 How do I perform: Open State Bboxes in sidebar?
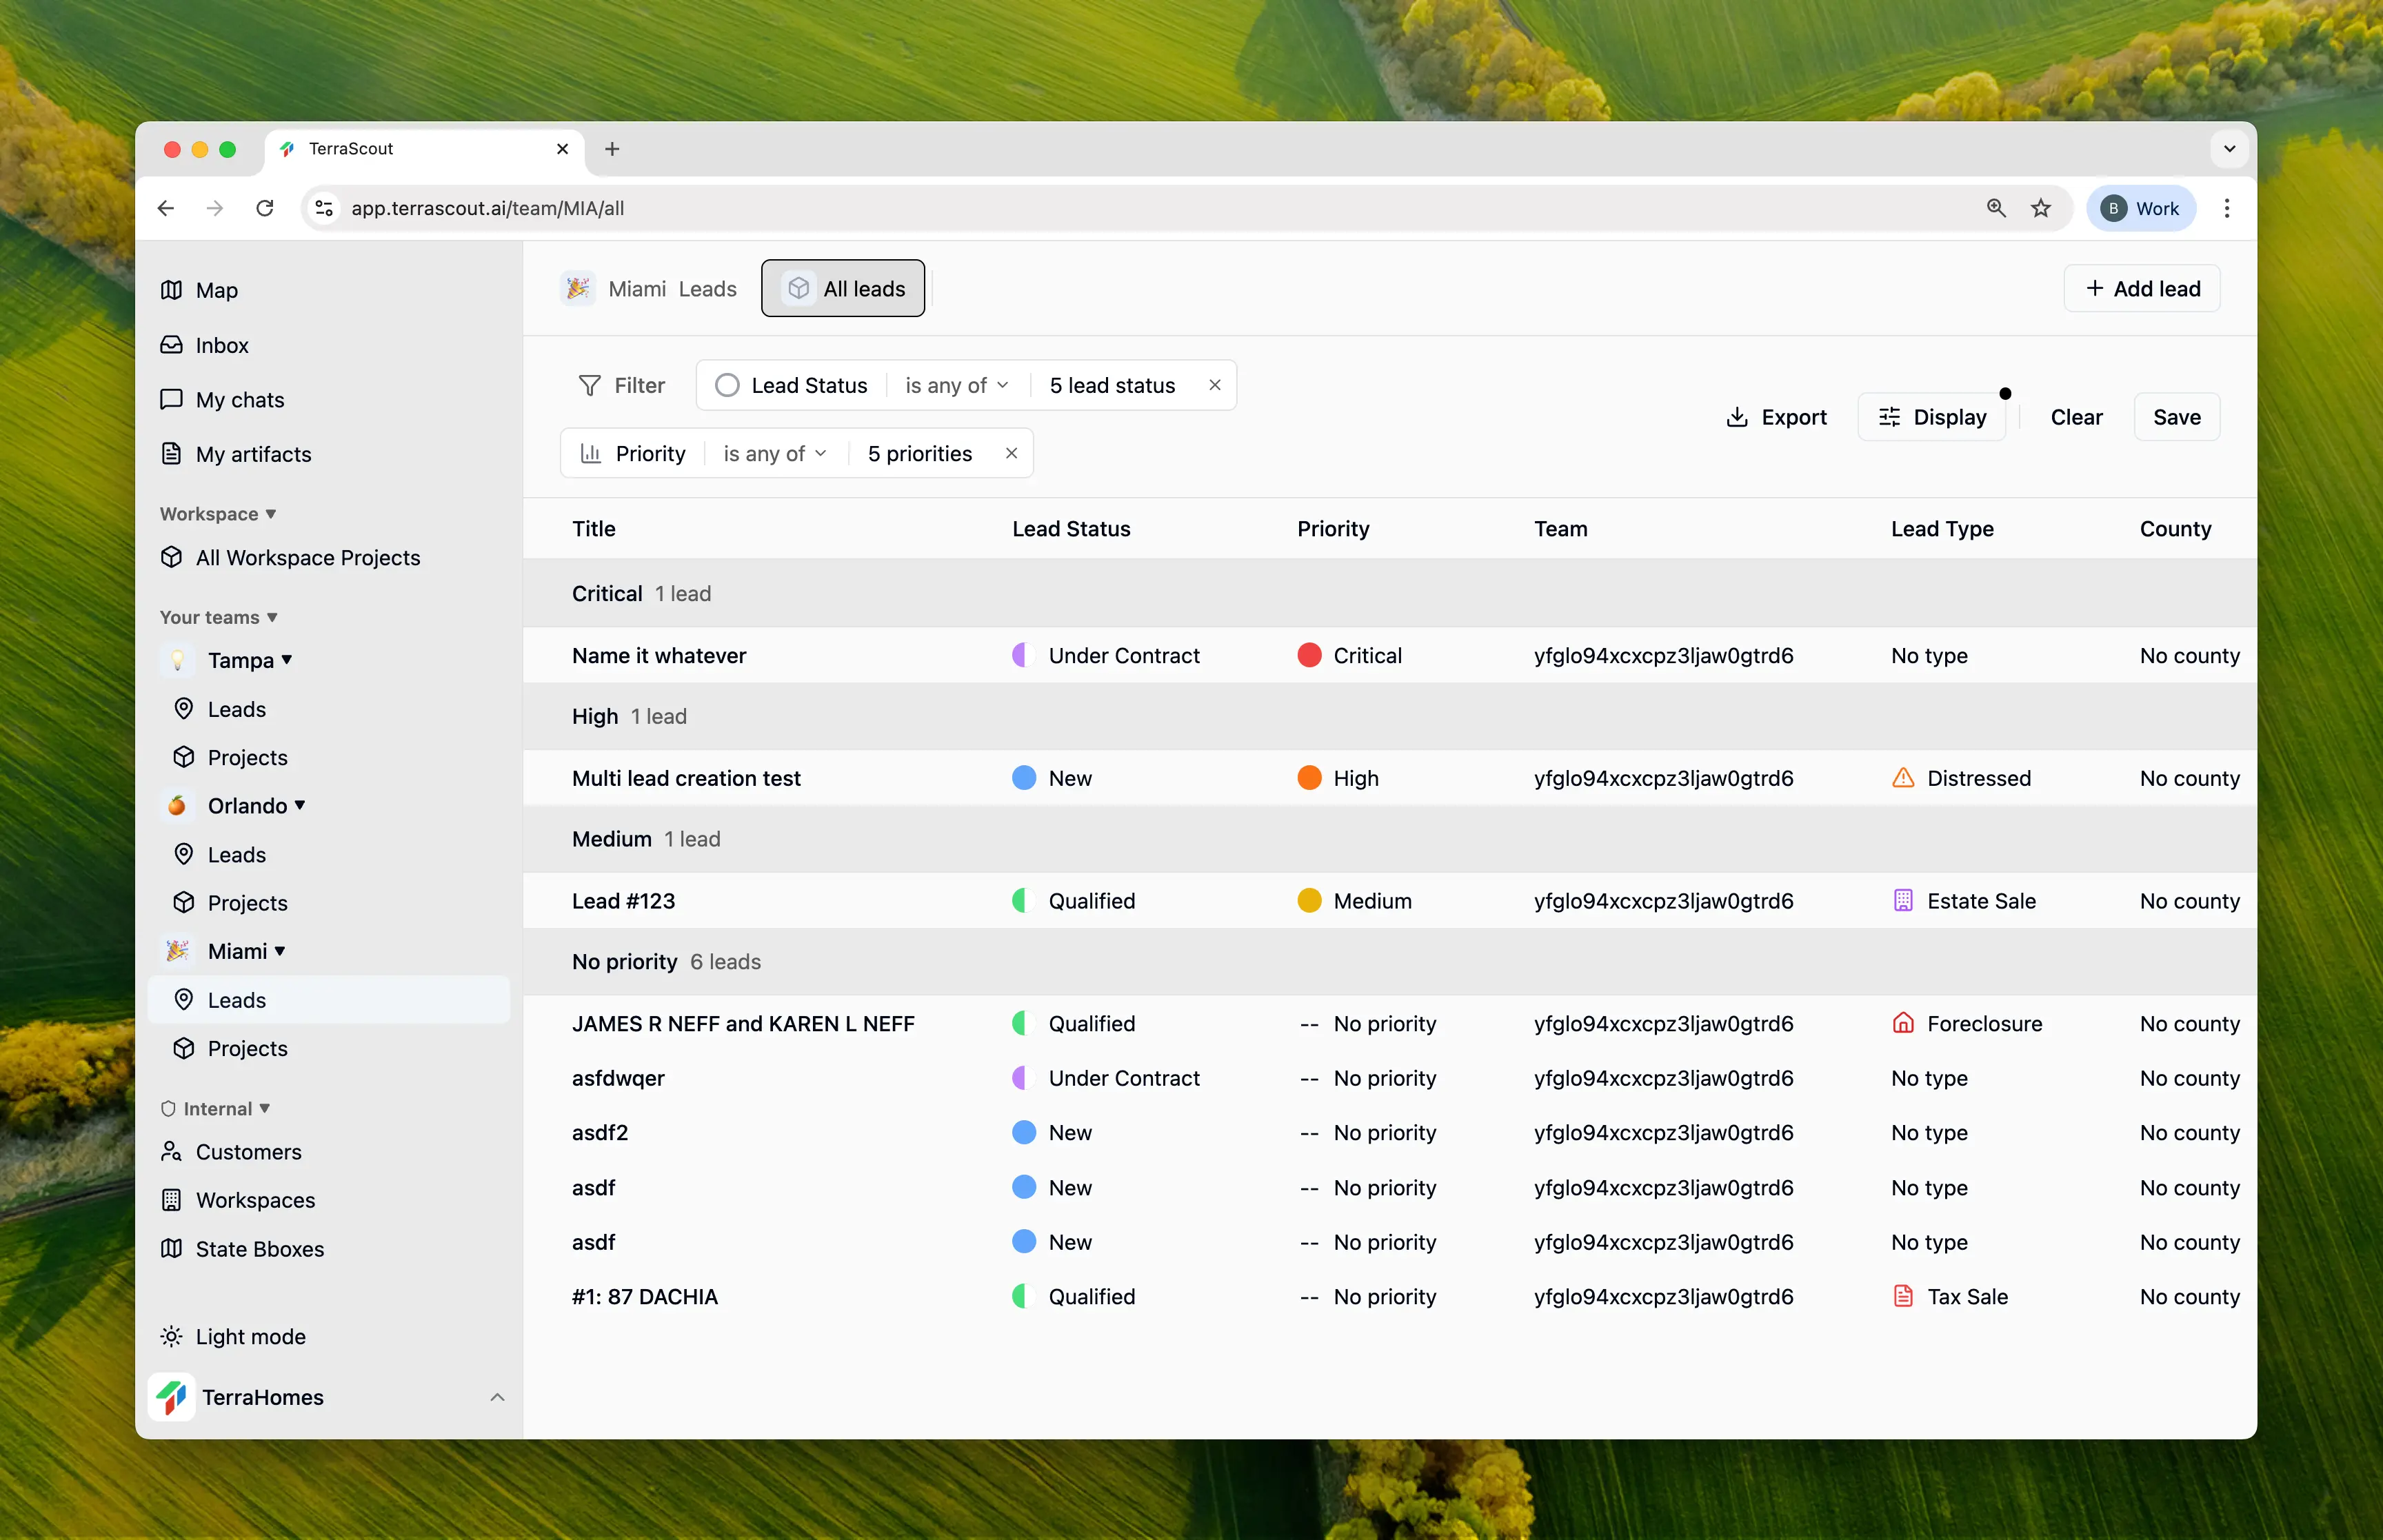point(259,1249)
